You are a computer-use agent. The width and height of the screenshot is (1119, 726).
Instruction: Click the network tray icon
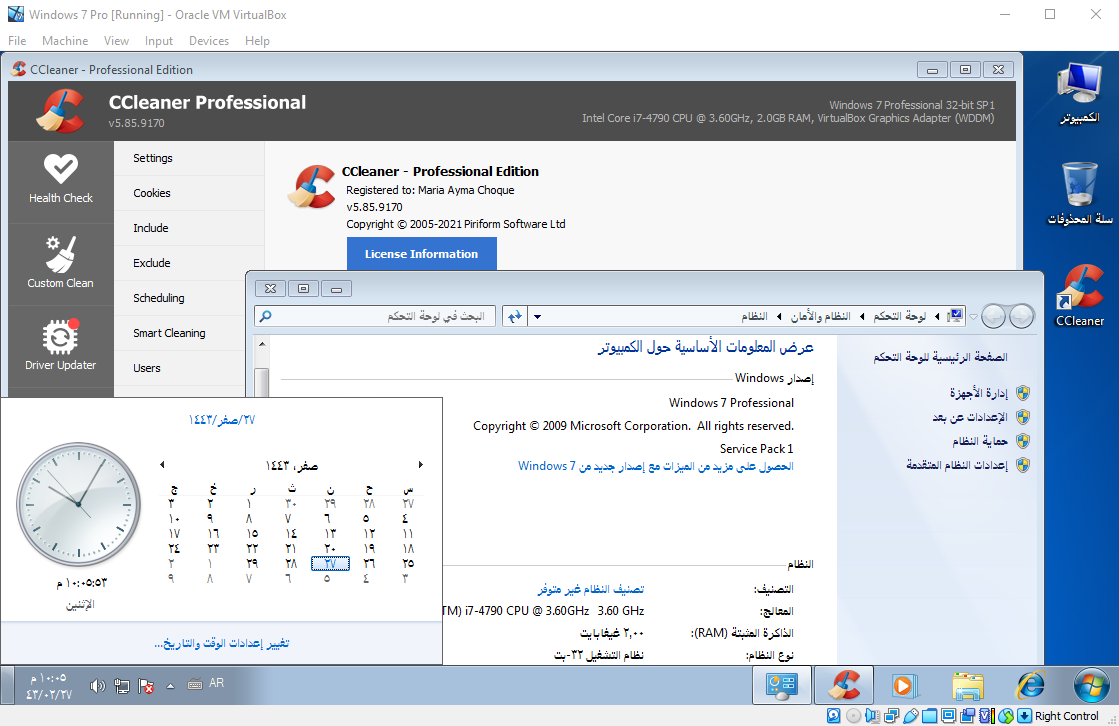click(122, 686)
